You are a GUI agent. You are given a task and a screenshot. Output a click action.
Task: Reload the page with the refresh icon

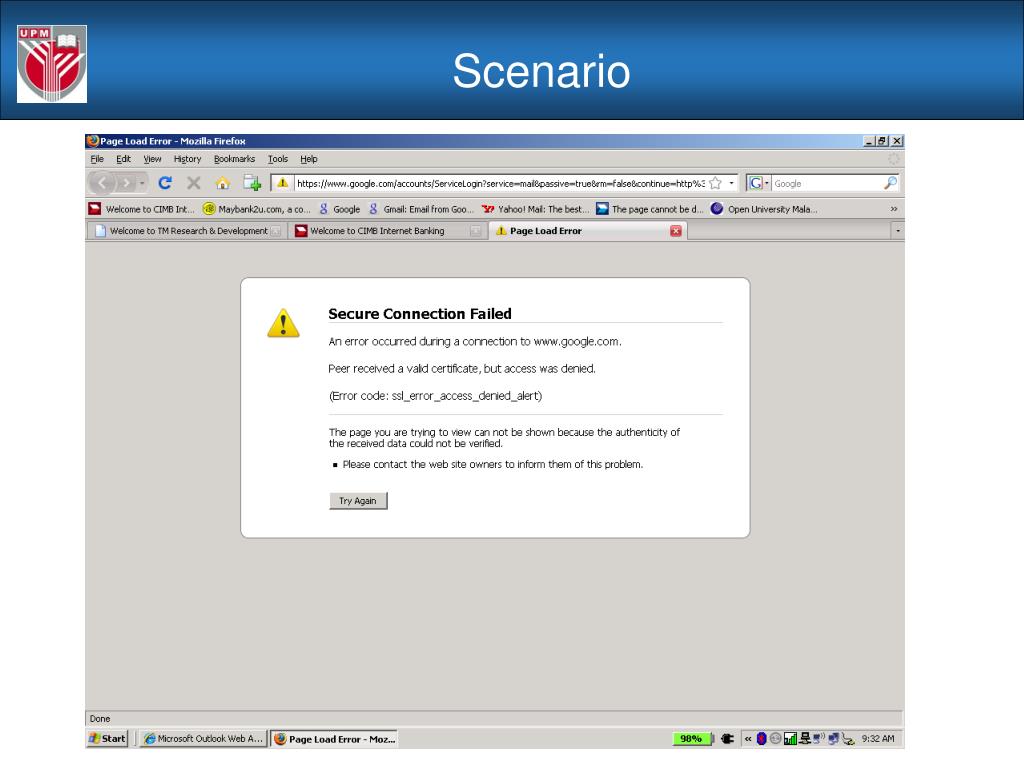(x=165, y=183)
